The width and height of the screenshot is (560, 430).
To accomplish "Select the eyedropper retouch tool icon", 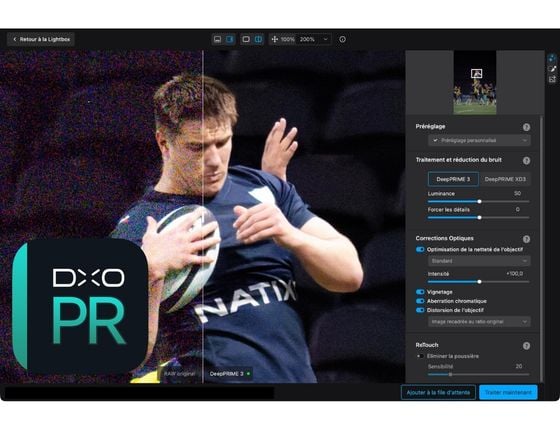I will pyautogui.click(x=552, y=69).
